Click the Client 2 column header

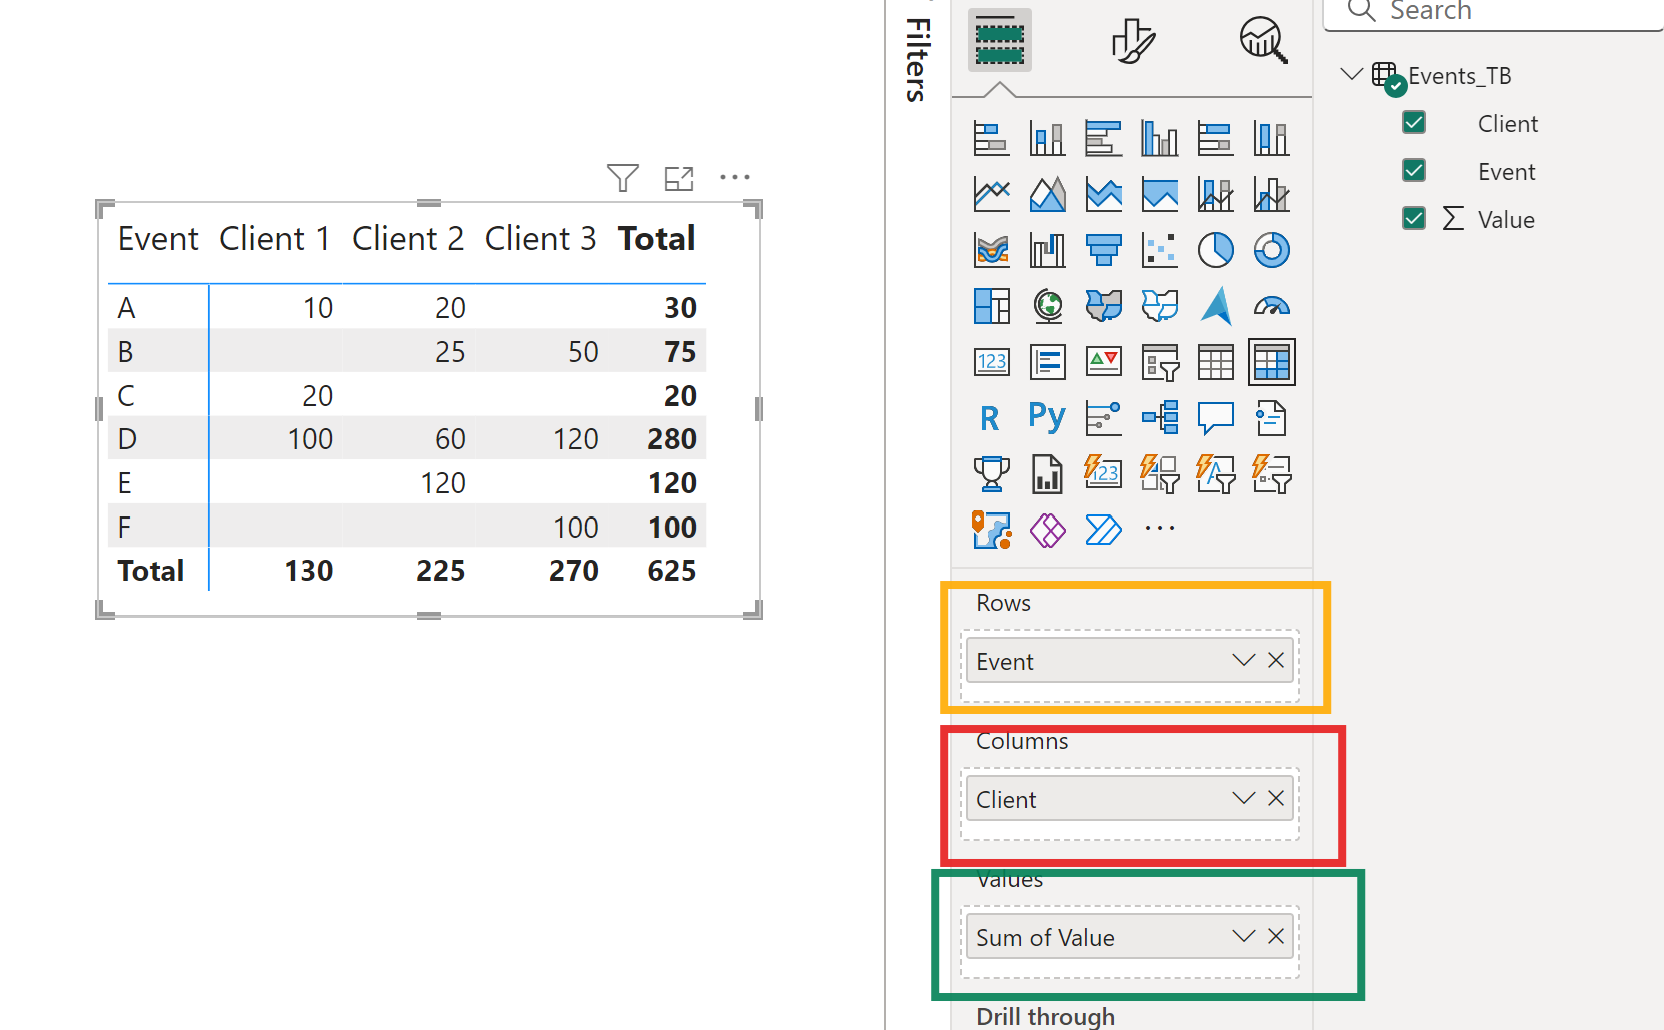point(408,239)
